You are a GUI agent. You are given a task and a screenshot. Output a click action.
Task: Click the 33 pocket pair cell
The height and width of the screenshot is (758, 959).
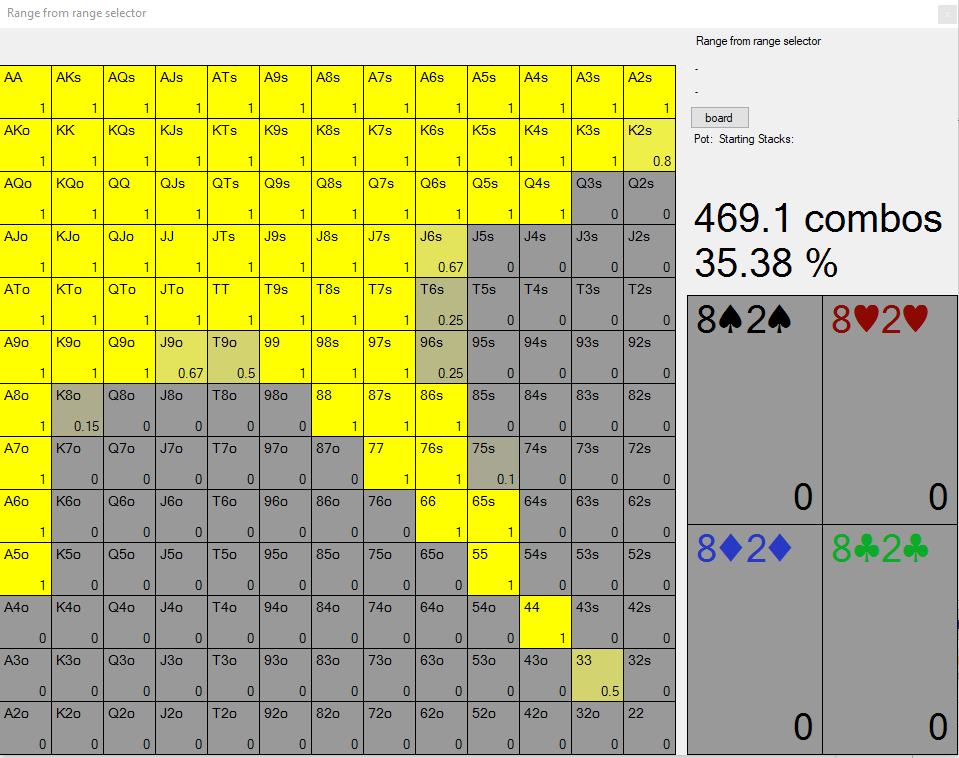point(598,675)
